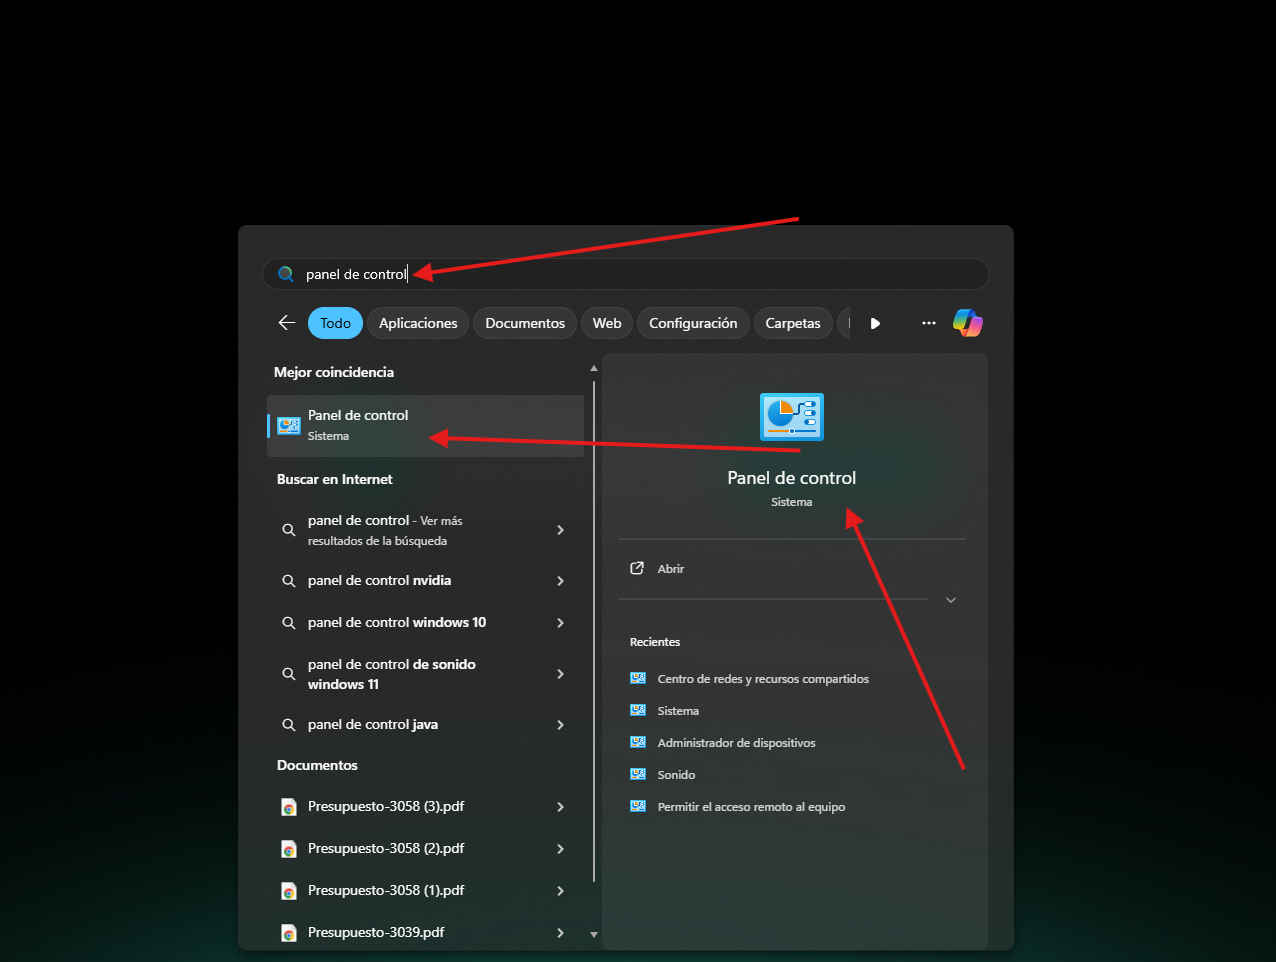
Task: Click the search text field
Action: pos(640,274)
